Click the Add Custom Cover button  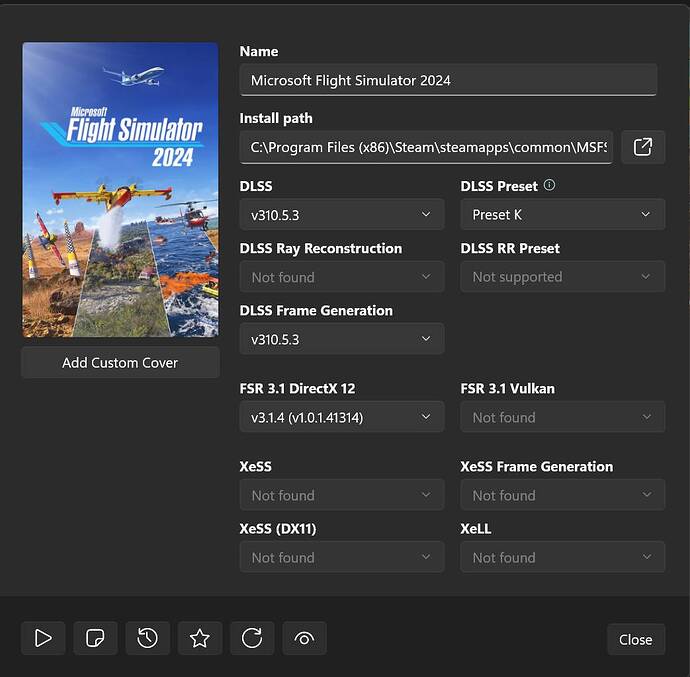pyautogui.click(x=120, y=363)
